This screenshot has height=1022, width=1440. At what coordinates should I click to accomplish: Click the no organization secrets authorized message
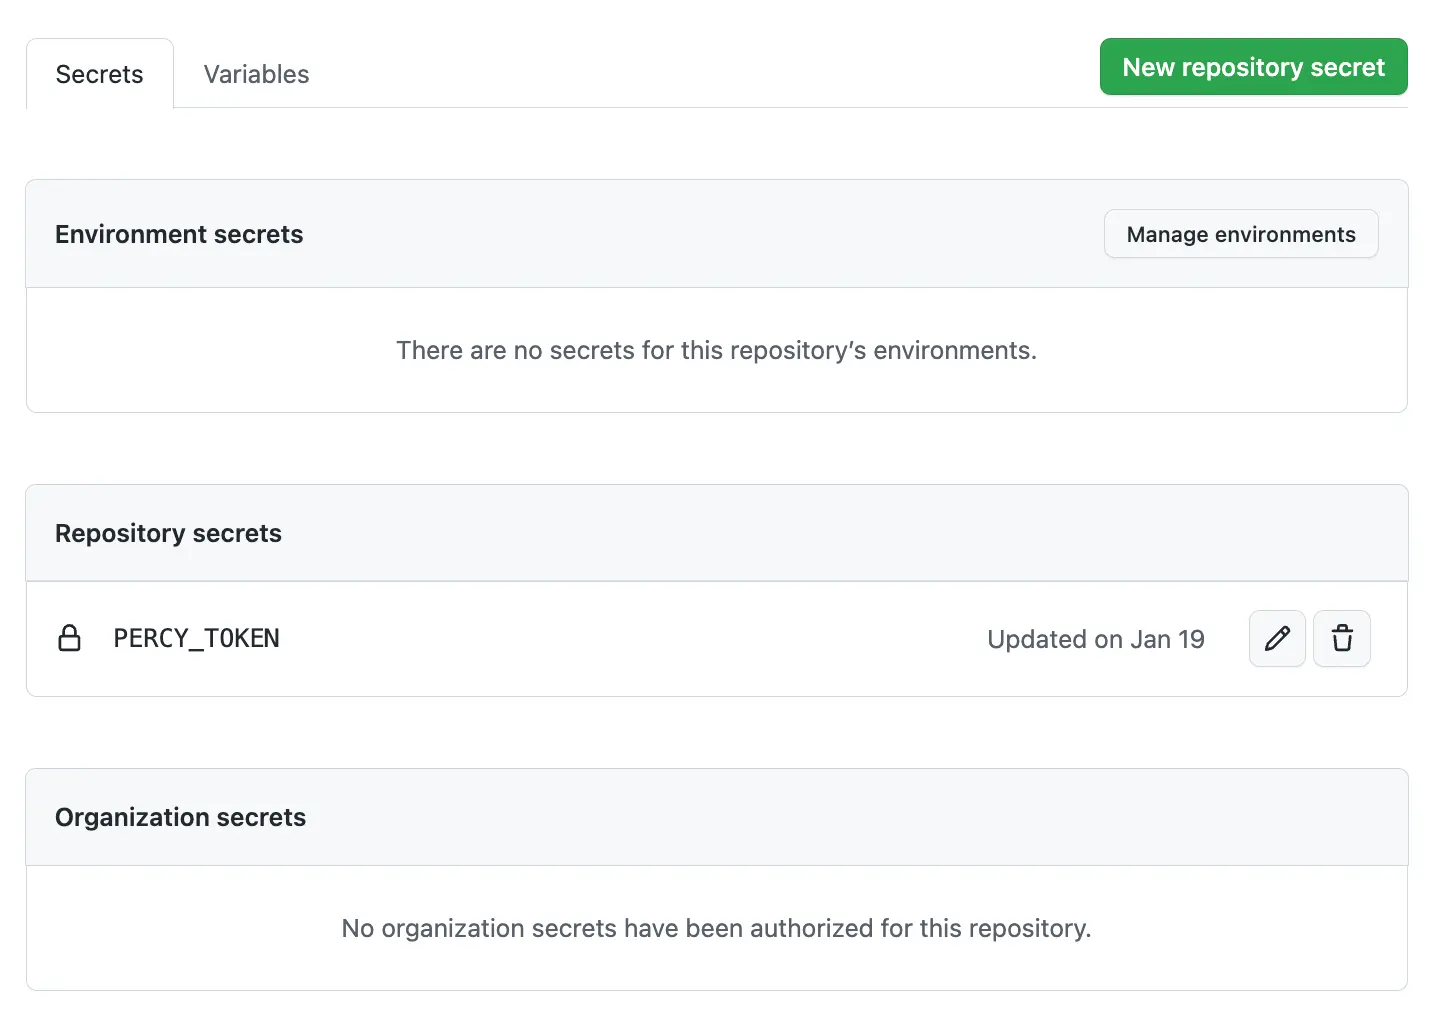coord(716,928)
